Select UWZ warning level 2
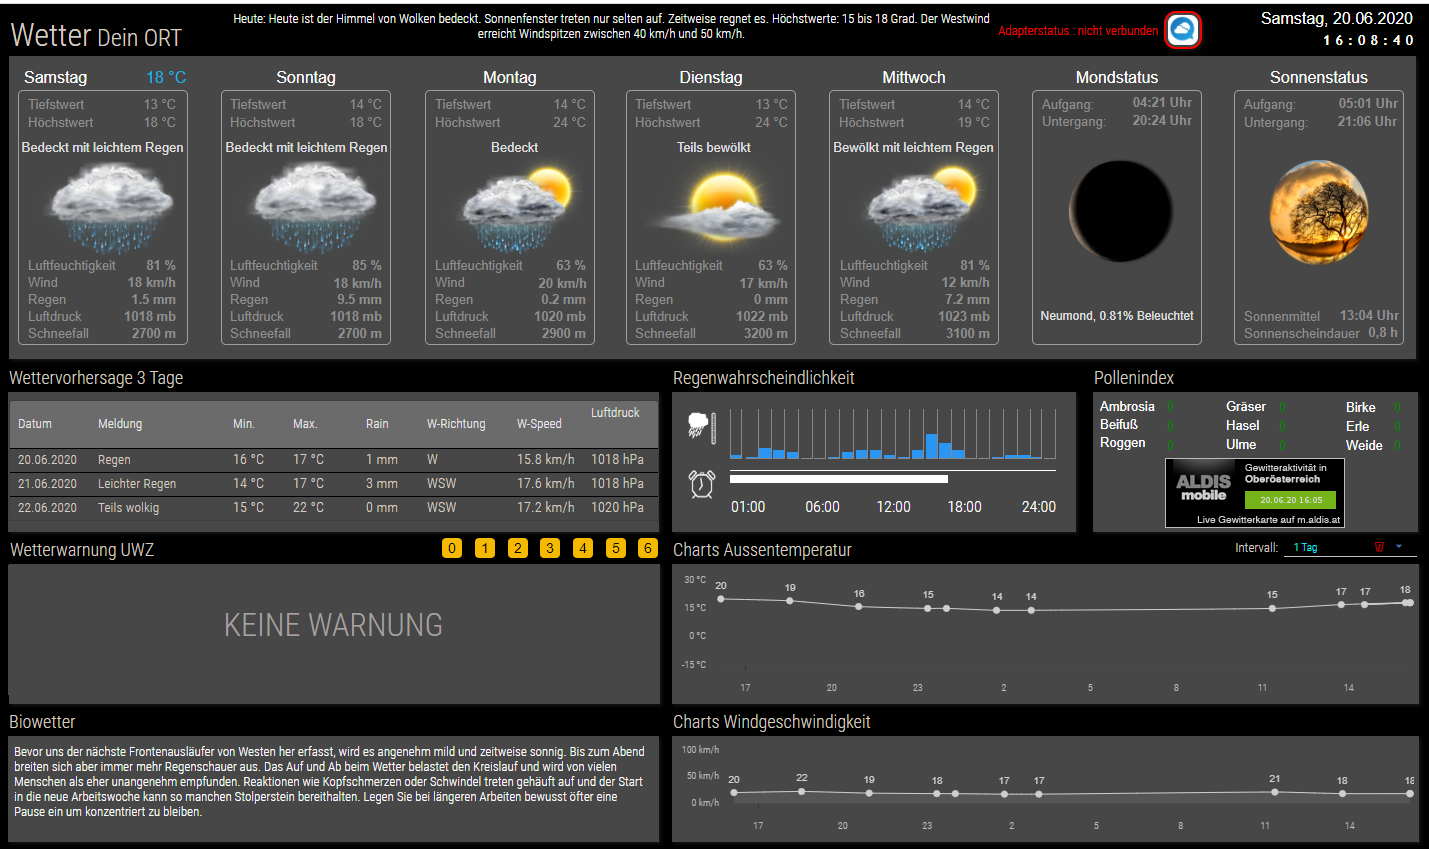Screen dimensions: 1429x849 click(517, 548)
